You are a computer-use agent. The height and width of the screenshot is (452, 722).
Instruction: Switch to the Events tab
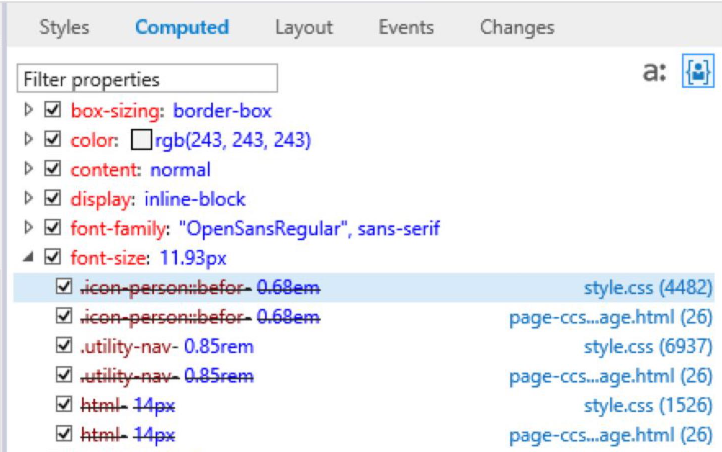(x=406, y=27)
